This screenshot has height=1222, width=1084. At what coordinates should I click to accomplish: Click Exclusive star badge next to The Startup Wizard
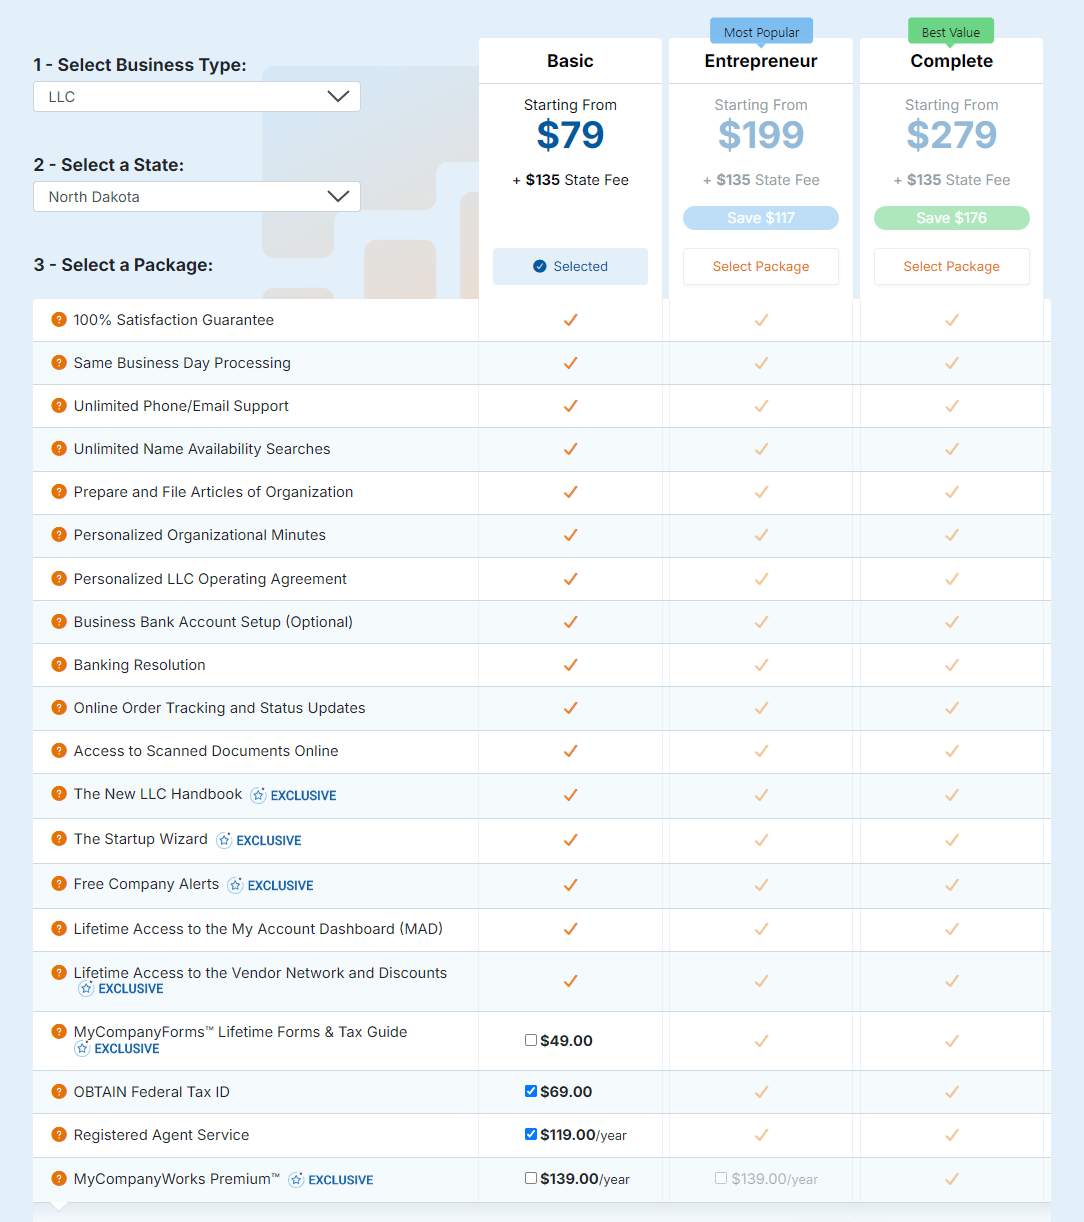(224, 840)
